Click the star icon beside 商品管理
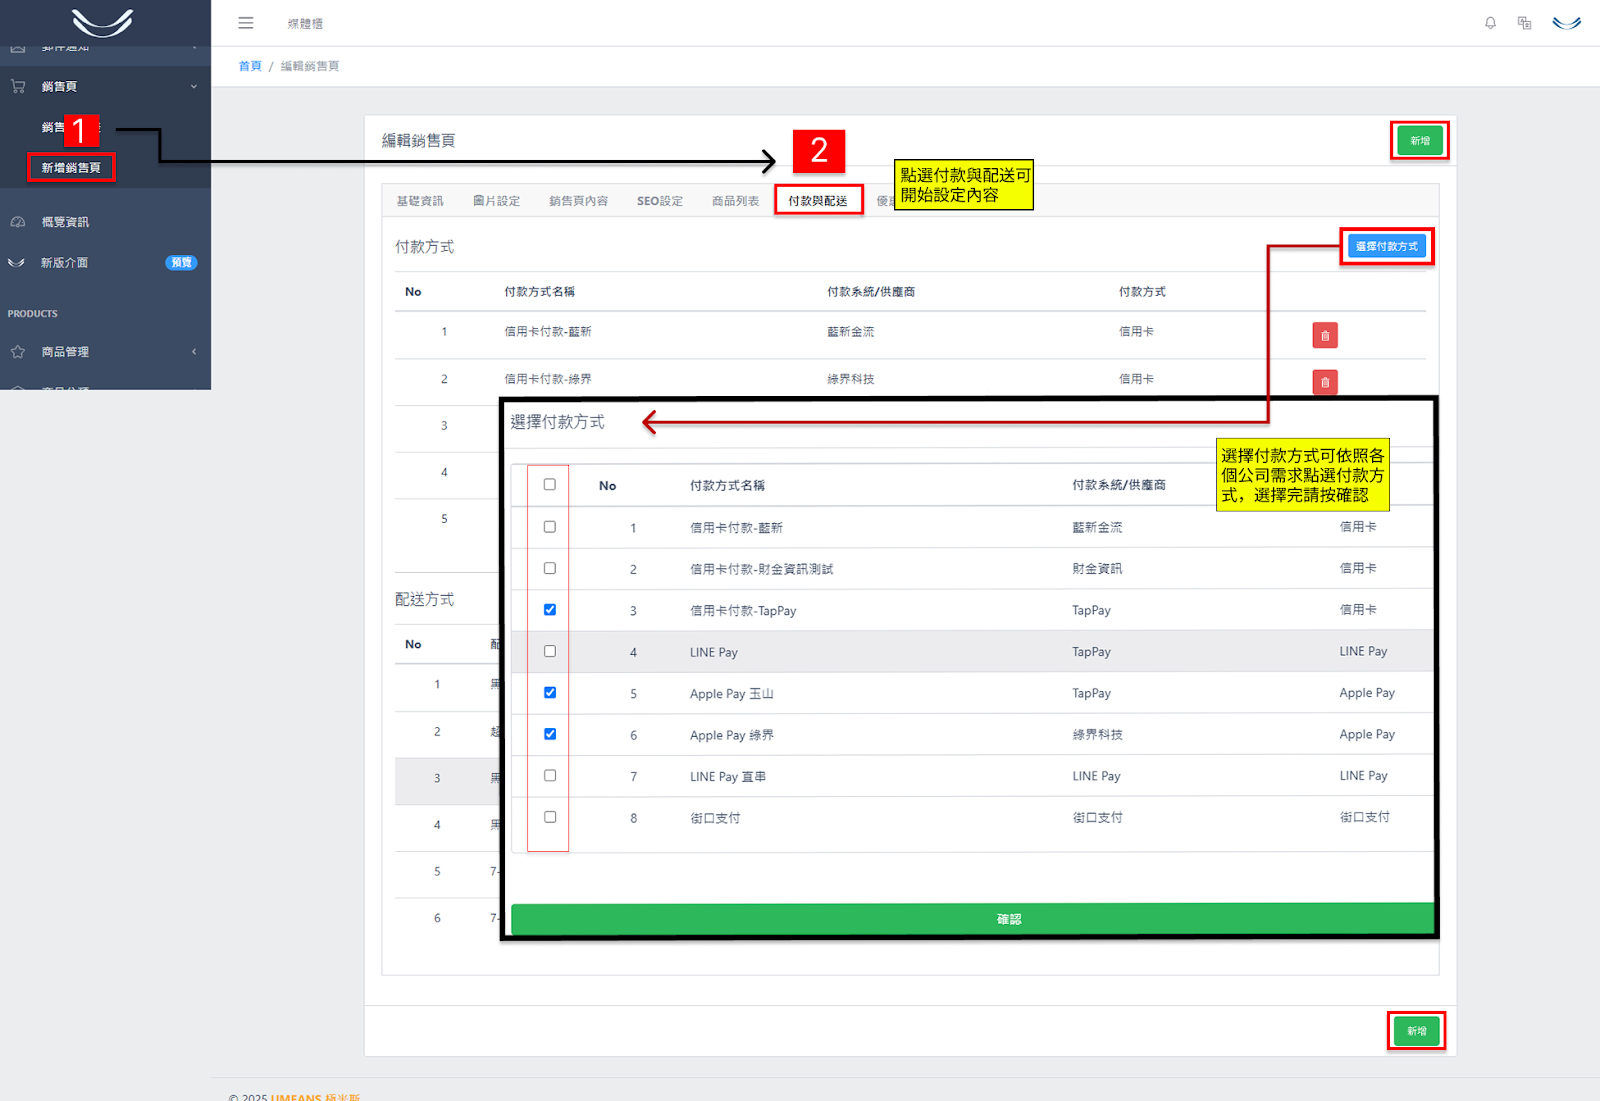This screenshot has width=1600, height=1101. pyautogui.click(x=18, y=352)
